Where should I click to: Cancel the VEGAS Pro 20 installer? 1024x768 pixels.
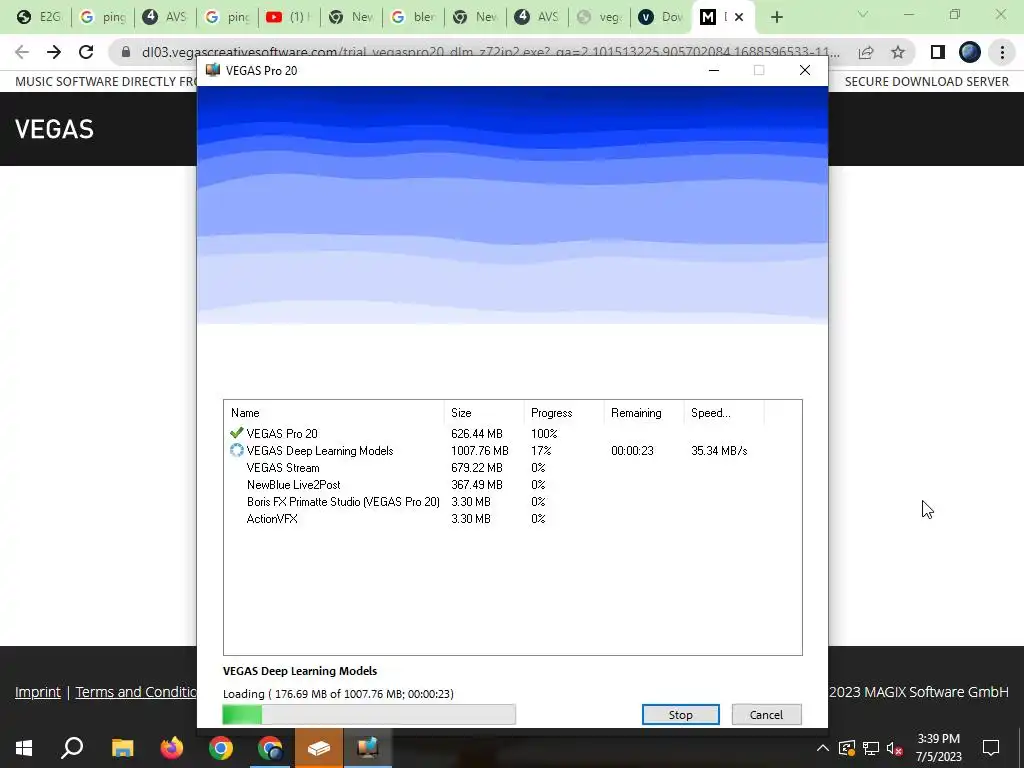(766, 714)
